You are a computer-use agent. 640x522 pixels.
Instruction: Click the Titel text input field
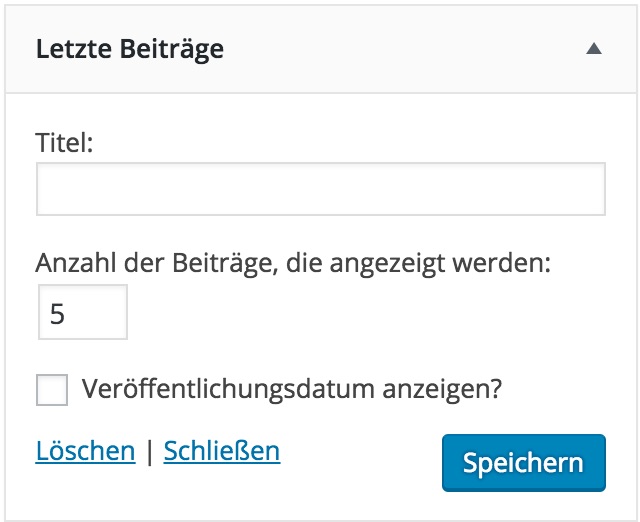pyautogui.click(x=320, y=190)
